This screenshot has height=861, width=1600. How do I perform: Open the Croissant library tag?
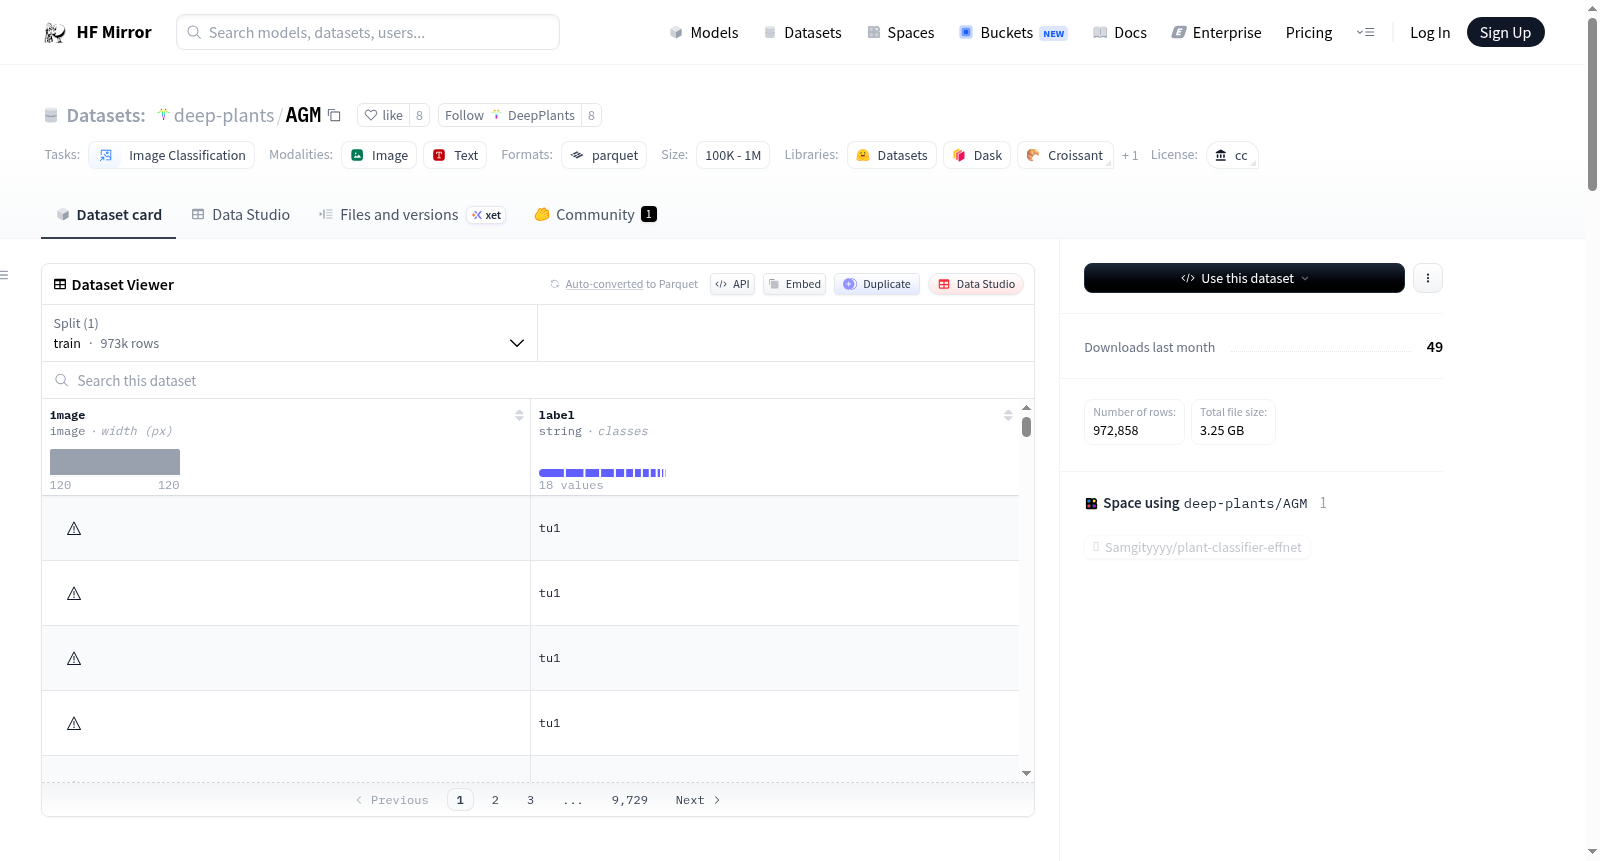click(x=1065, y=155)
